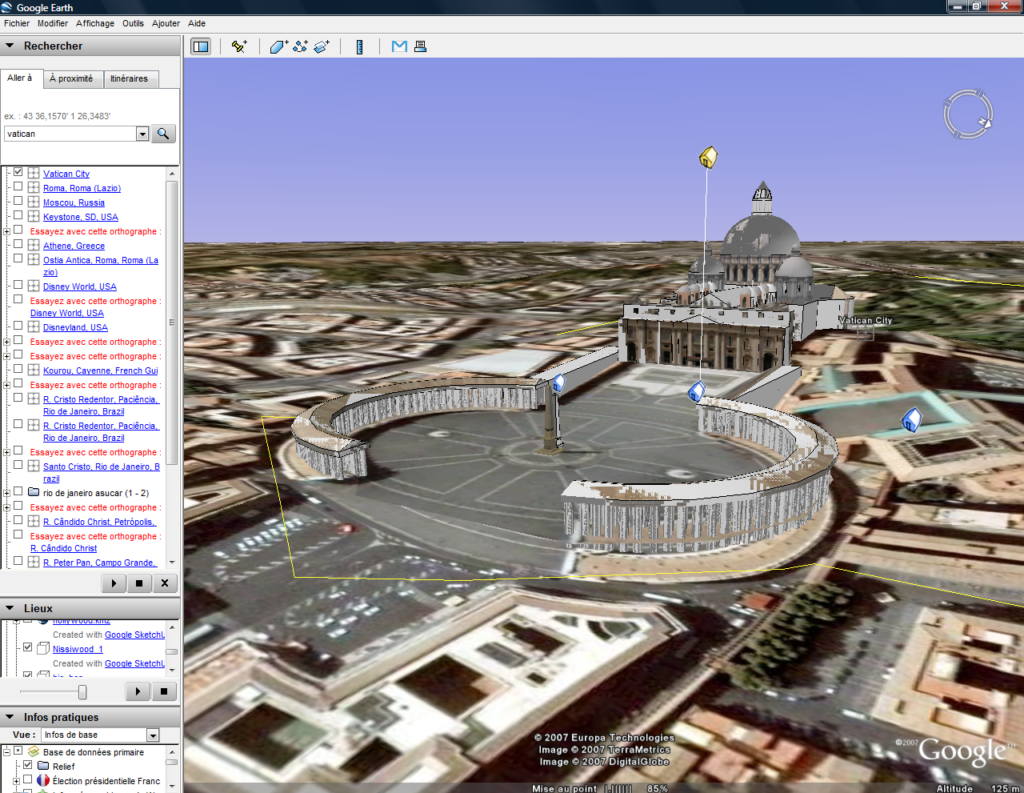Collapse the Rechercher panel
Image resolution: width=1024 pixels, height=793 pixels.
click(10, 46)
